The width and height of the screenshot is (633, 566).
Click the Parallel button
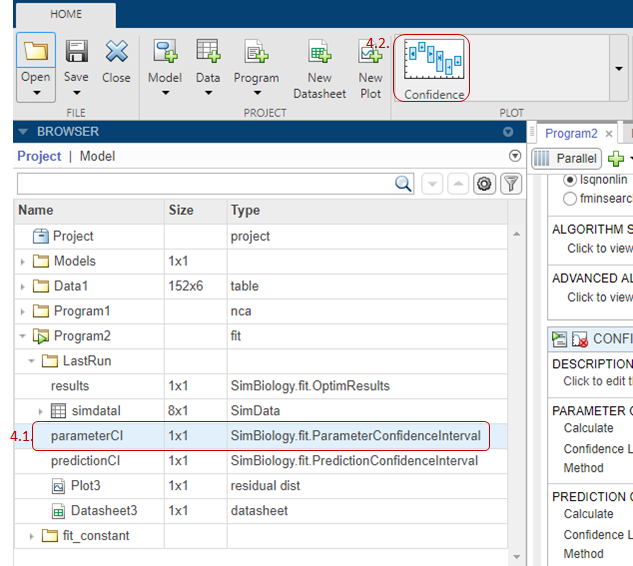tap(567, 158)
